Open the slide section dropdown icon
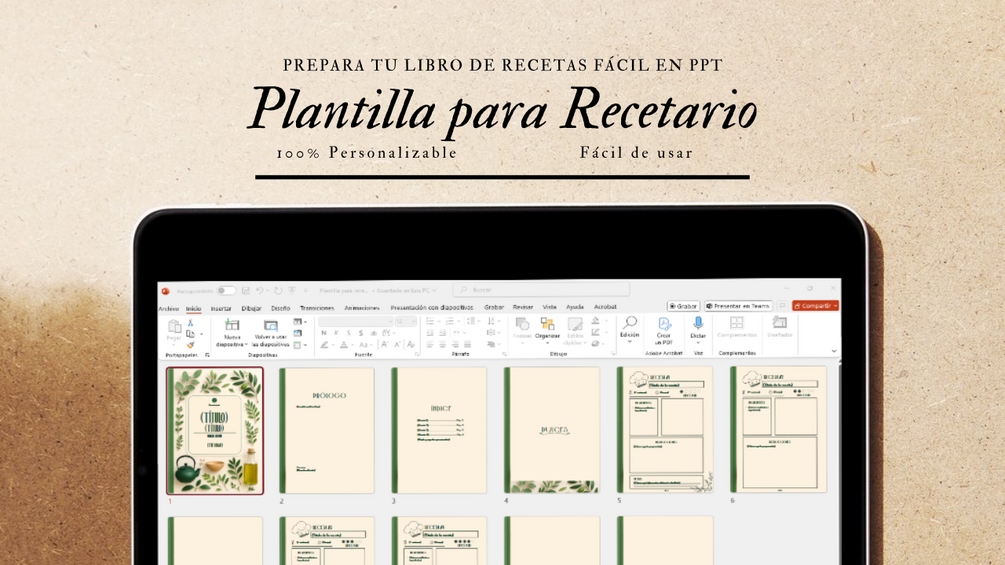 pyautogui.click(x=299, y=345)
